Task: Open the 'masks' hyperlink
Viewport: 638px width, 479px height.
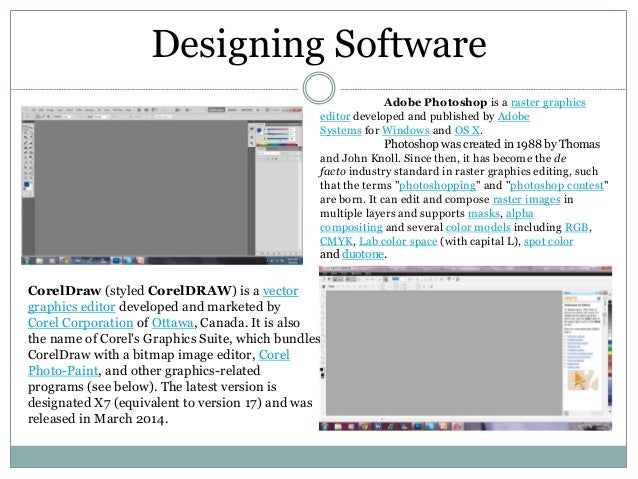Action: (x=484, y=213)
